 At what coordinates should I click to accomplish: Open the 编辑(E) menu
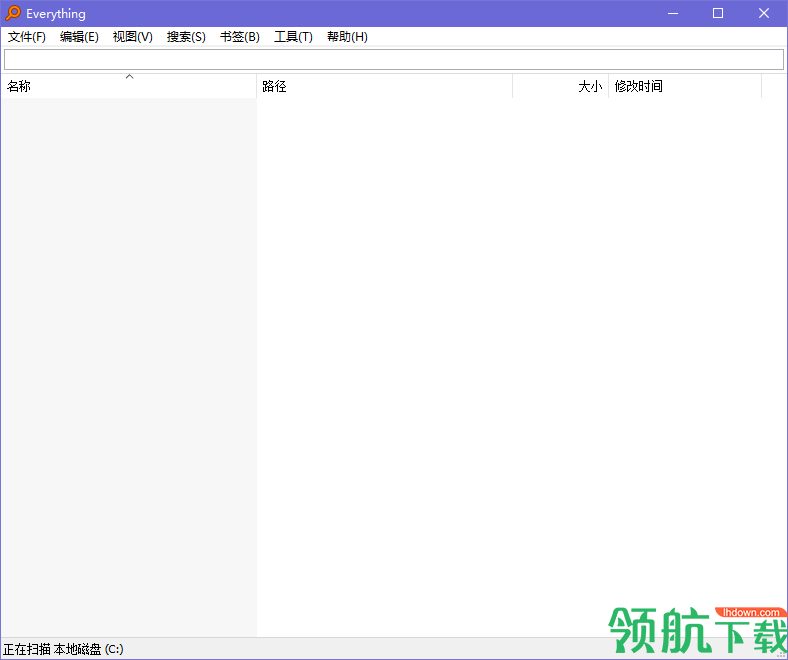[x=79, y=37]
